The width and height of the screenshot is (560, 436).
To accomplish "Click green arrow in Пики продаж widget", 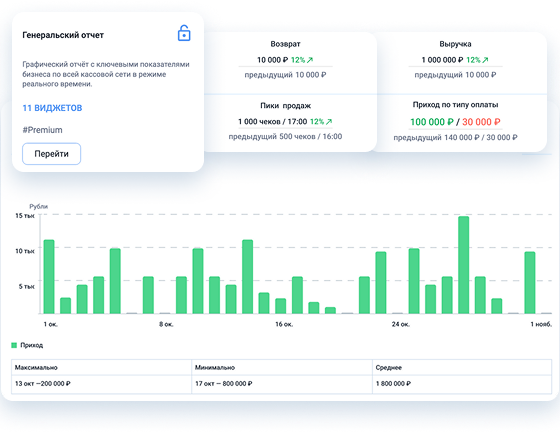I will (x=329, y=122).
